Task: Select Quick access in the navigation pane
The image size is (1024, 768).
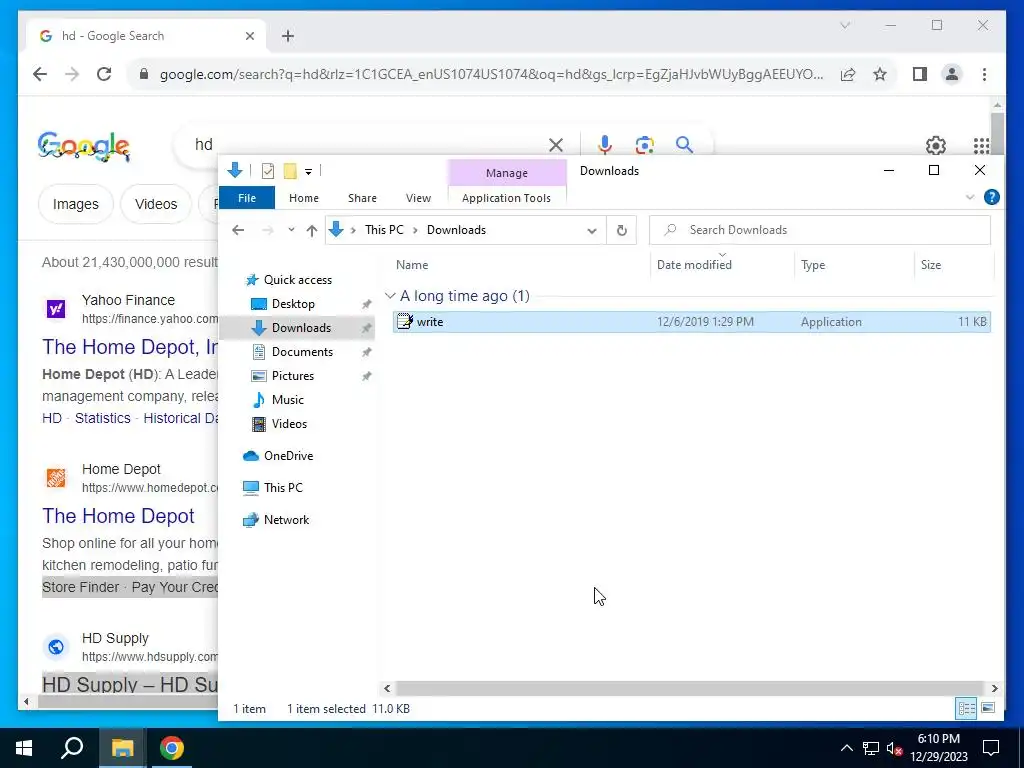Action: [x=297, y=280]
